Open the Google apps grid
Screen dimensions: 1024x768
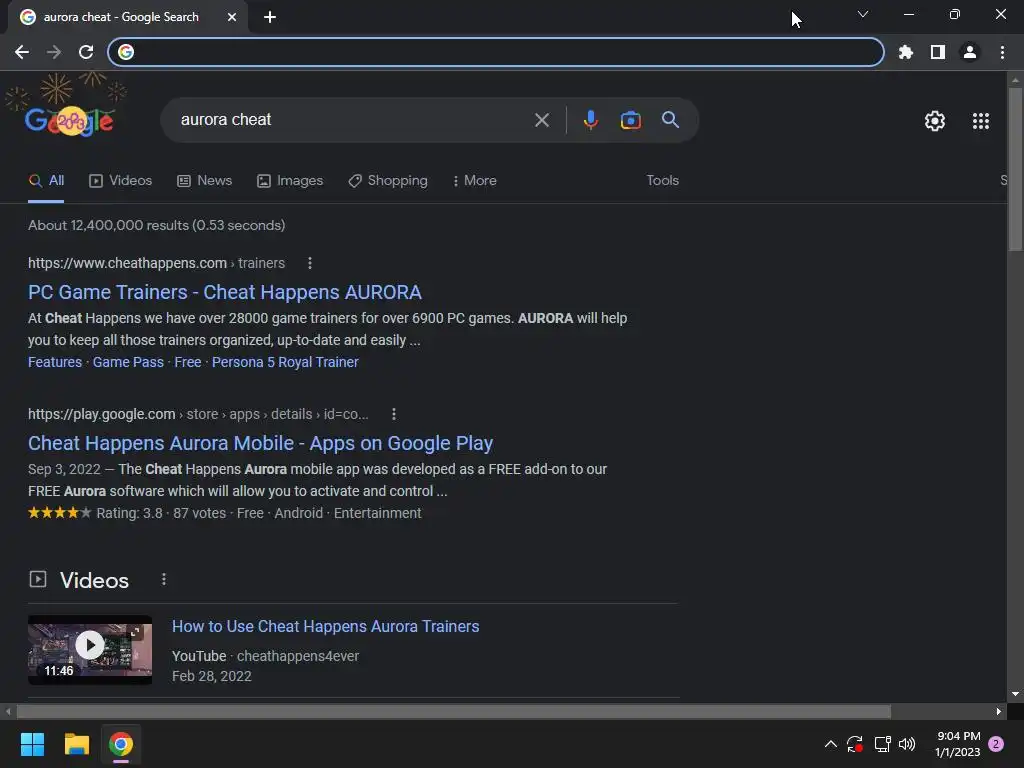980,121
